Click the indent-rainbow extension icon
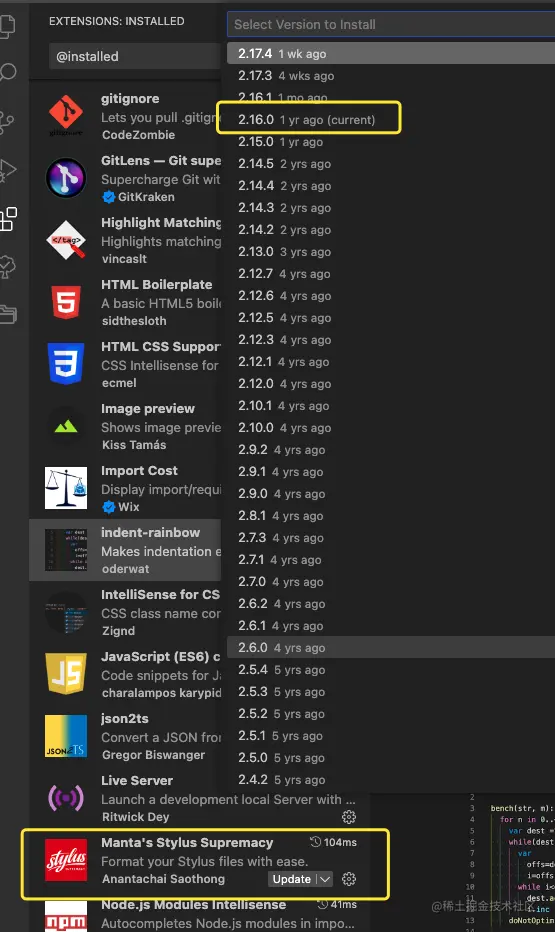 pos(66,550)
